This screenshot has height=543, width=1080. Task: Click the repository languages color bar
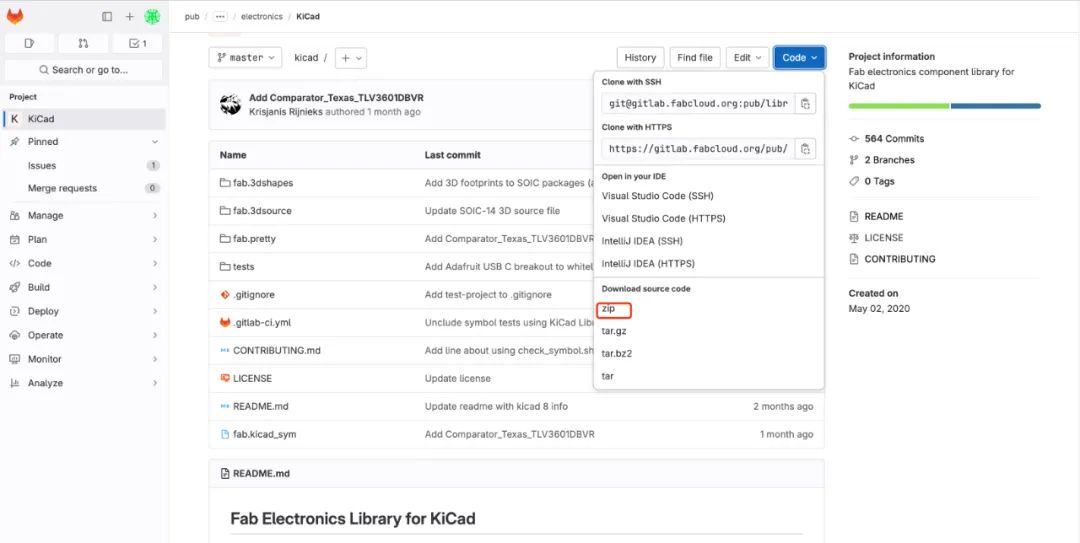(x=944, y=106)
